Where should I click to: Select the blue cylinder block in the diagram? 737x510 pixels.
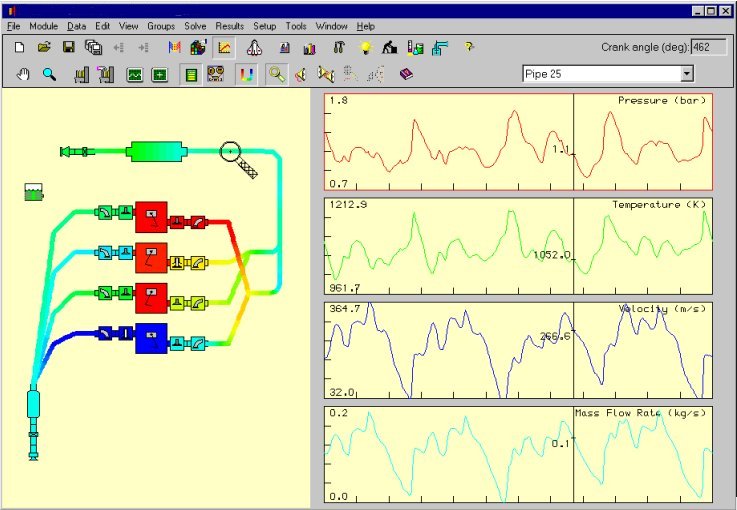151,338
